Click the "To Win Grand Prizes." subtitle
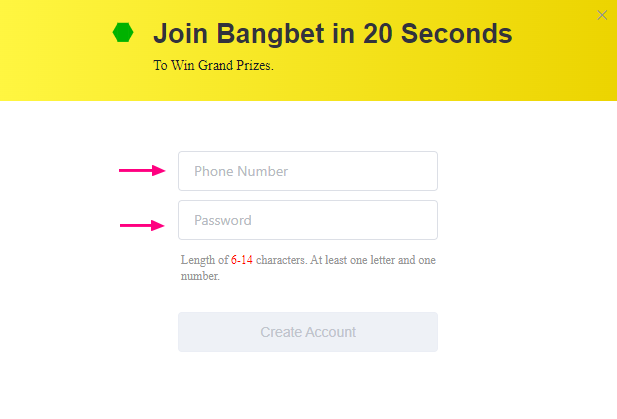617x419 pixels. [213, 66]
